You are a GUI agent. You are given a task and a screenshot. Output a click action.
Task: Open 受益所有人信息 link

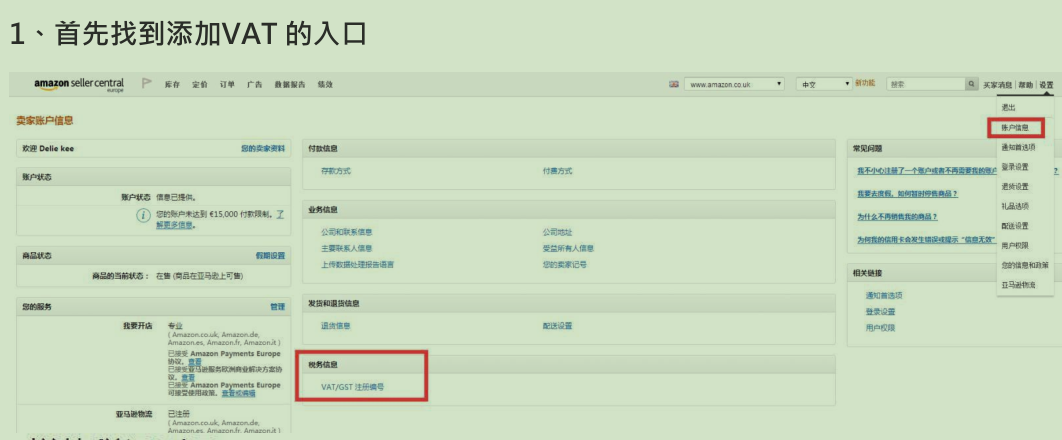568,248
